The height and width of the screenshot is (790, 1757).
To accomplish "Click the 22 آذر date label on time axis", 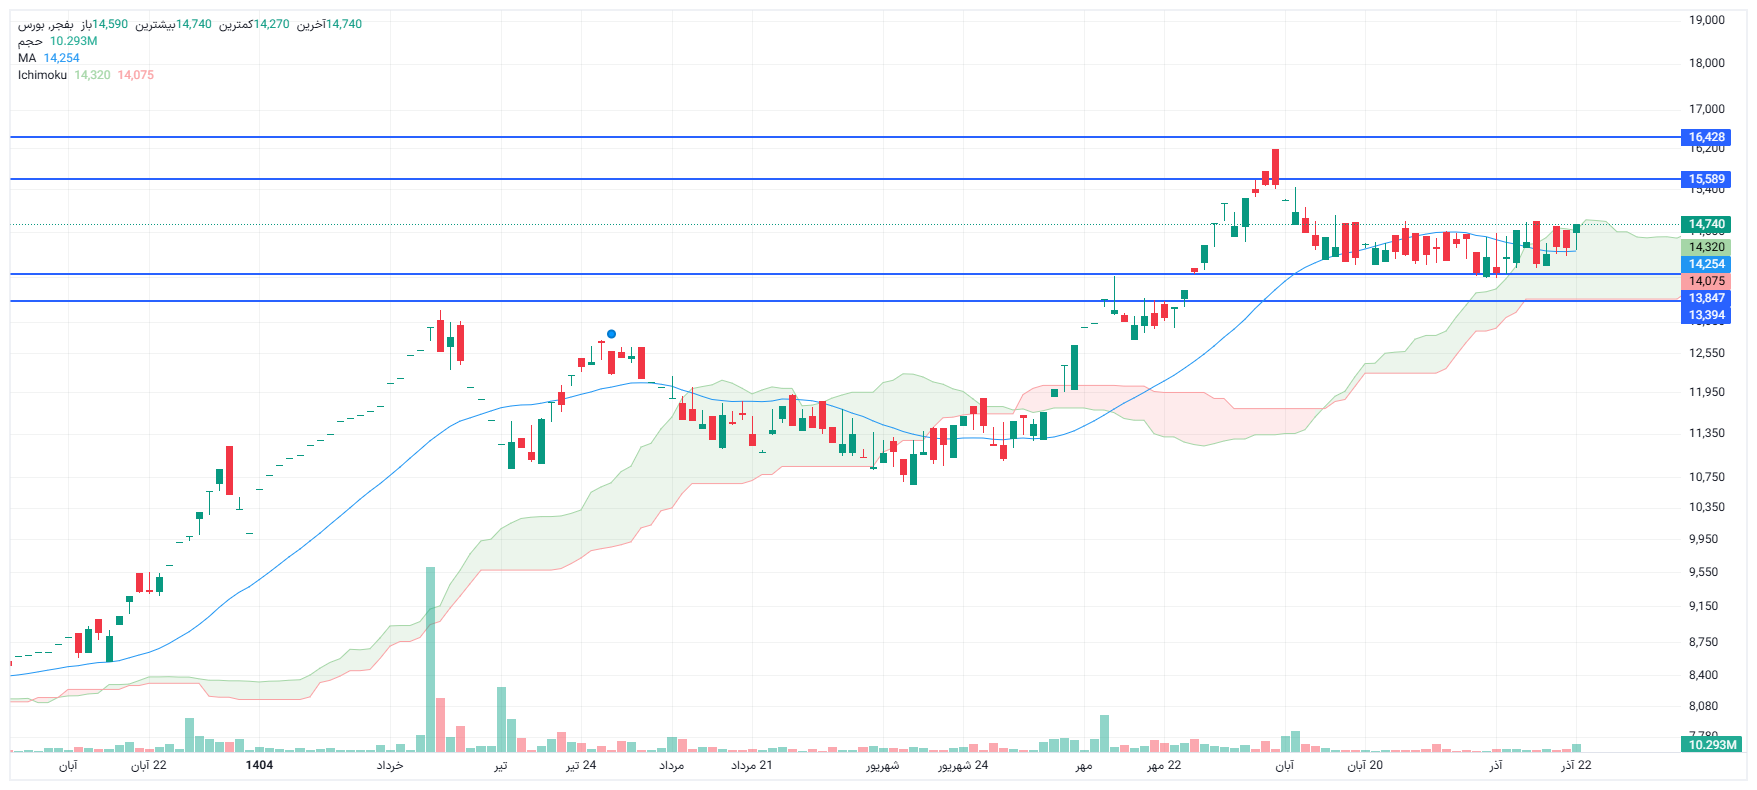I will (x=1576, y=765).
